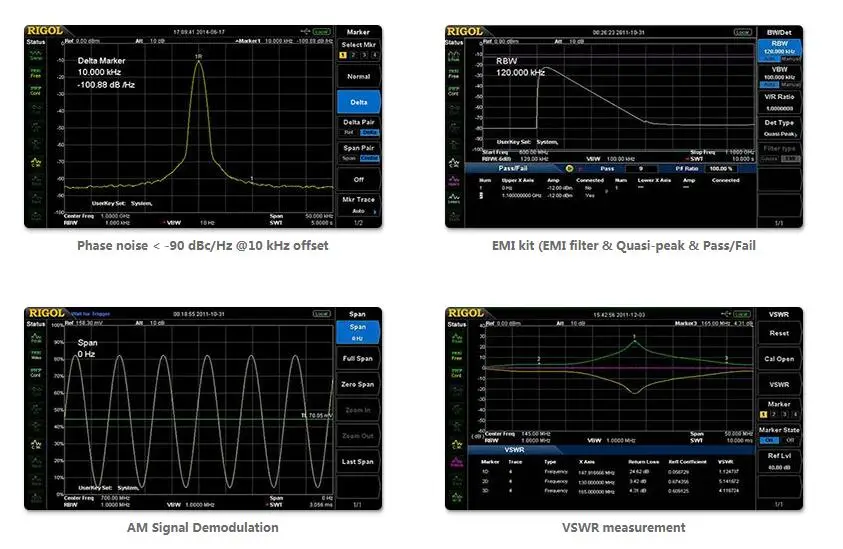Click the purple trace icon in VSWR sidebar
Image resolution: width=843 pixels, height=549 pixels.
point(456,462)
